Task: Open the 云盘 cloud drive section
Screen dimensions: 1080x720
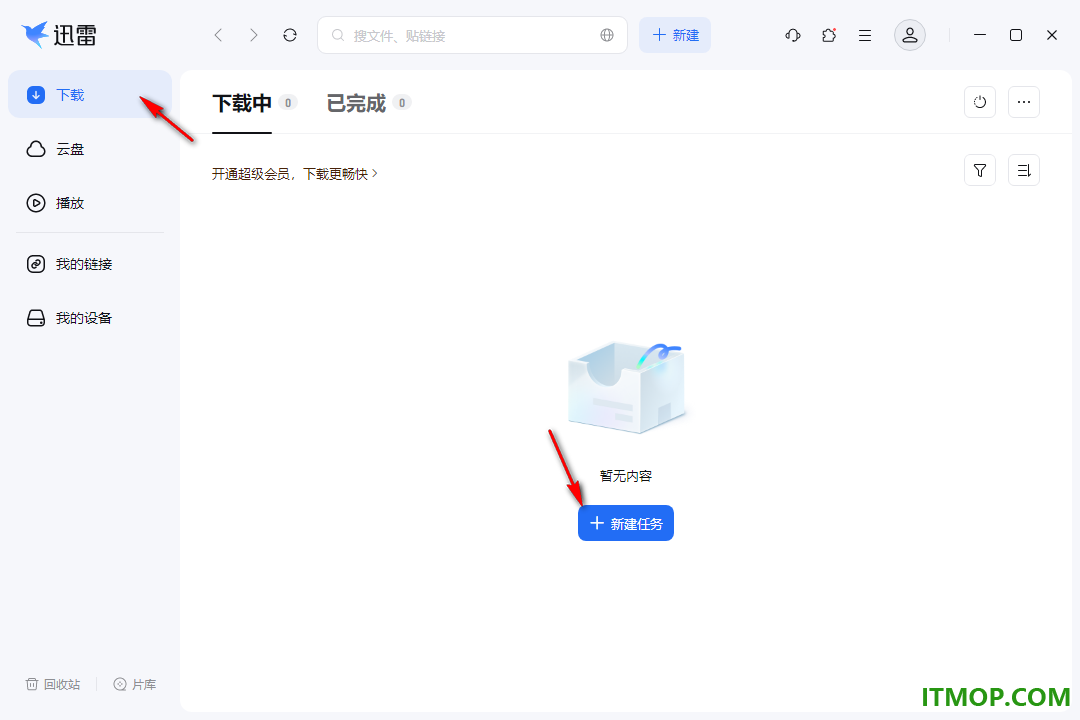Action: pyautogui.click(x=90, y=149)
